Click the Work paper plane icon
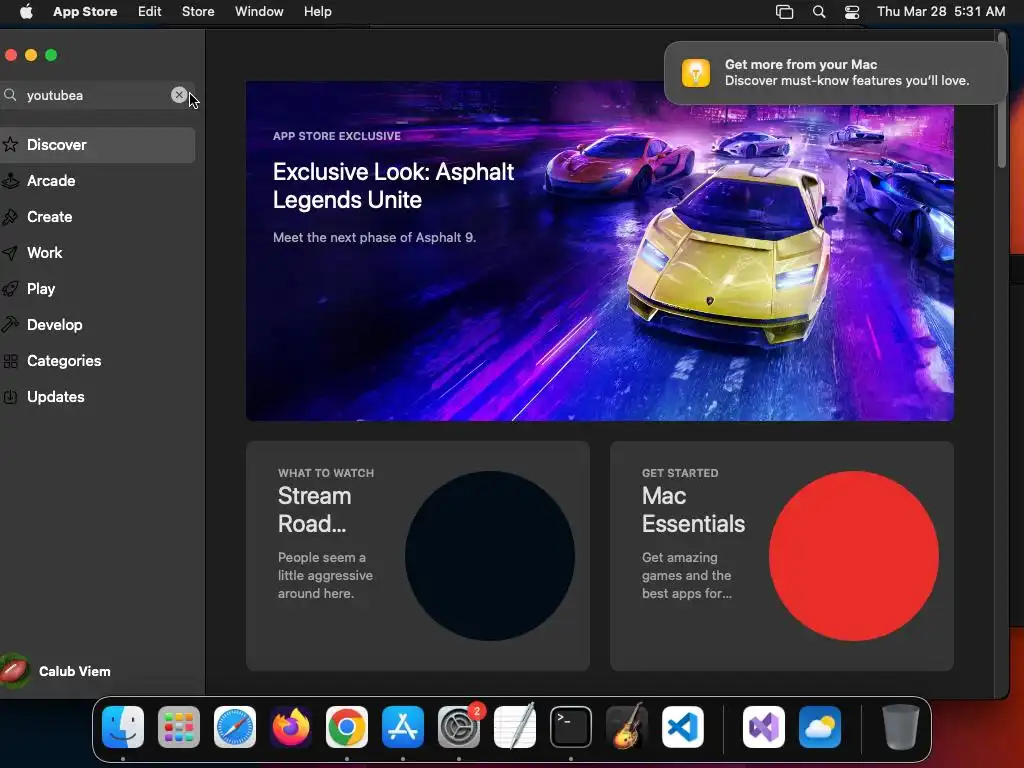This screenshot has width=1024, height=768. [10, 253]
